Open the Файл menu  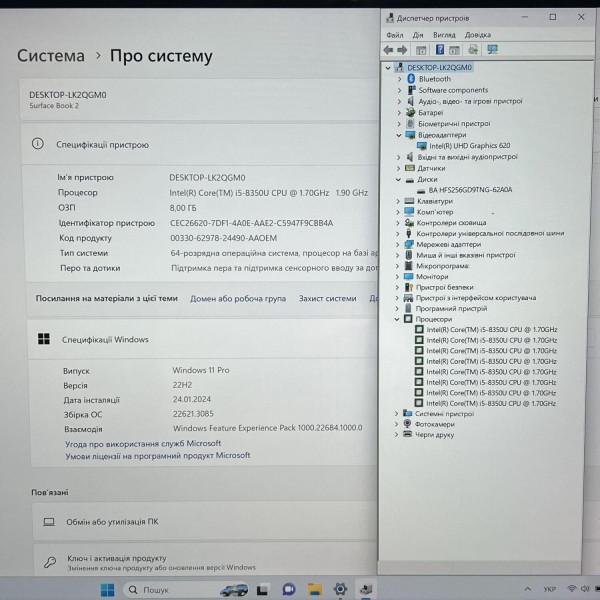pos(395,35)
